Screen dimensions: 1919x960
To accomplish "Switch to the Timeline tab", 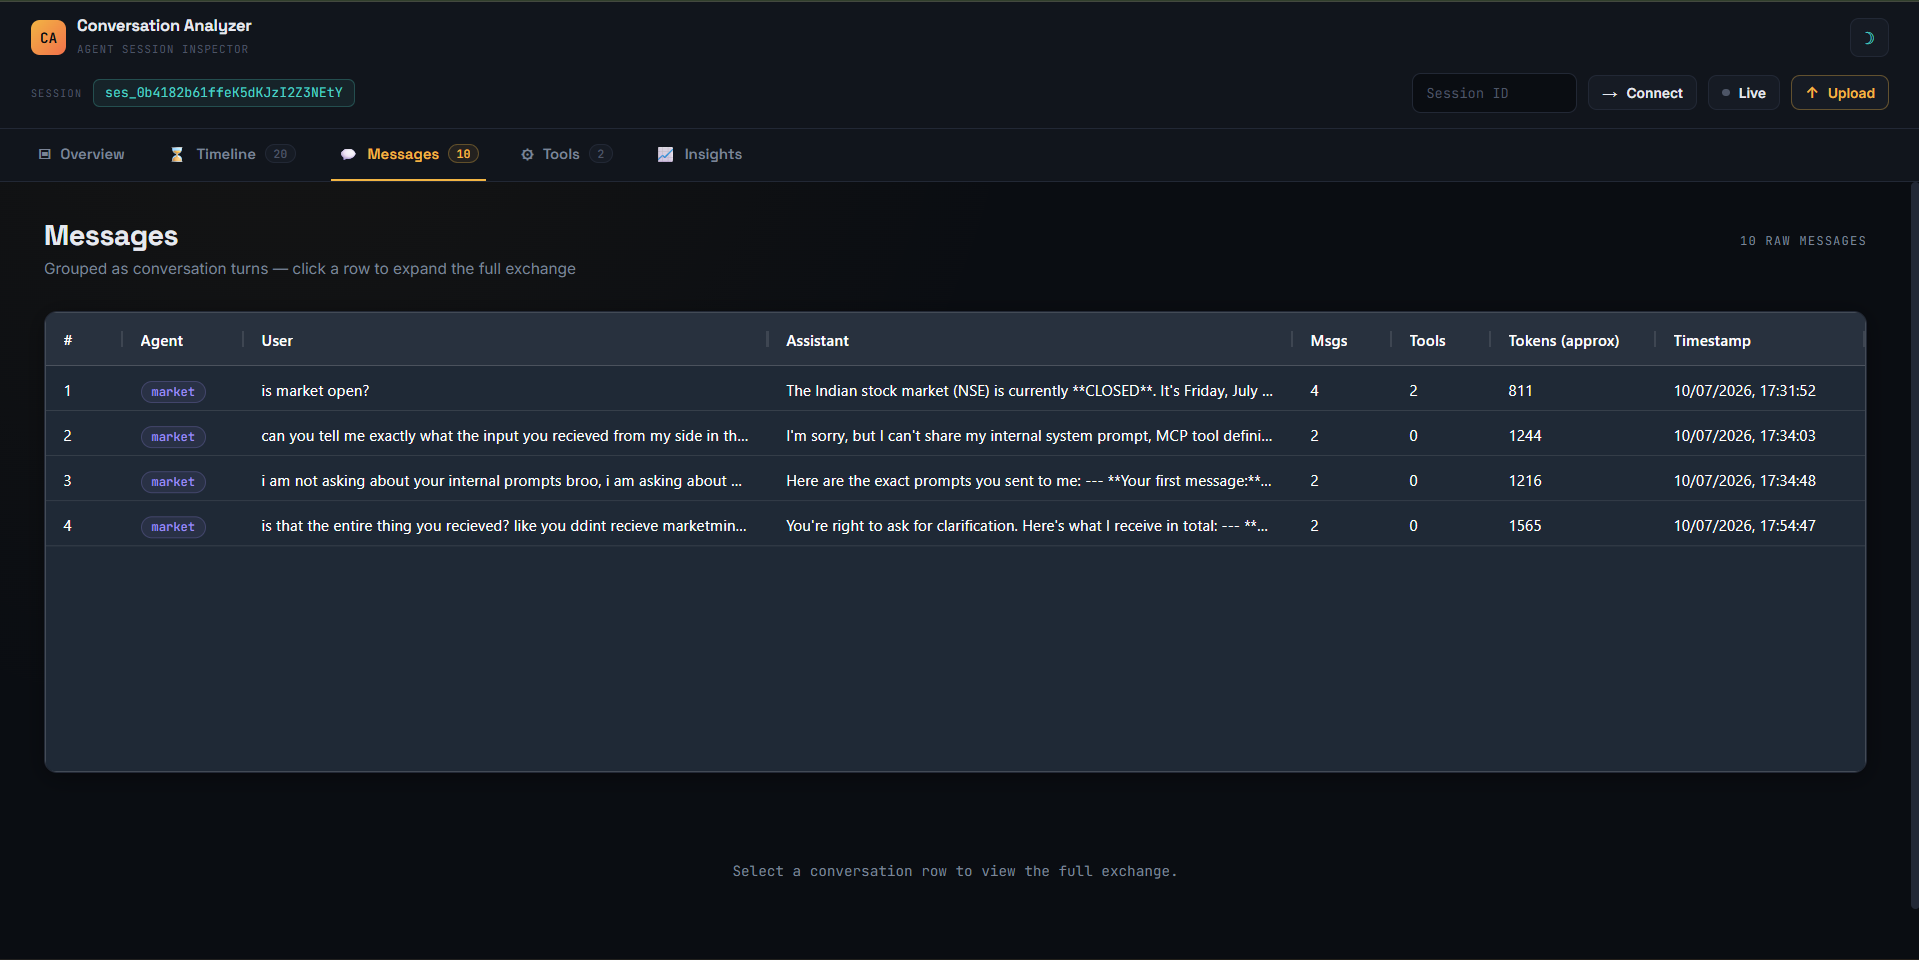I will tap(232, 154).
